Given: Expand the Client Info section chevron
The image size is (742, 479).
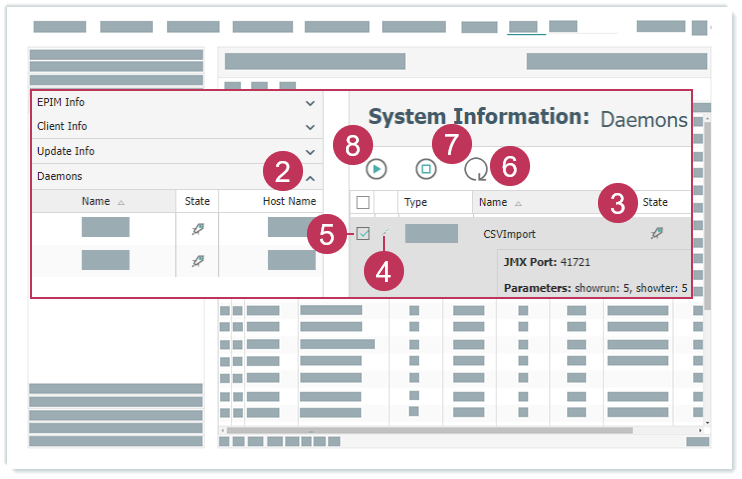Looking at the screenshot, I should click(x=310, y=127).
